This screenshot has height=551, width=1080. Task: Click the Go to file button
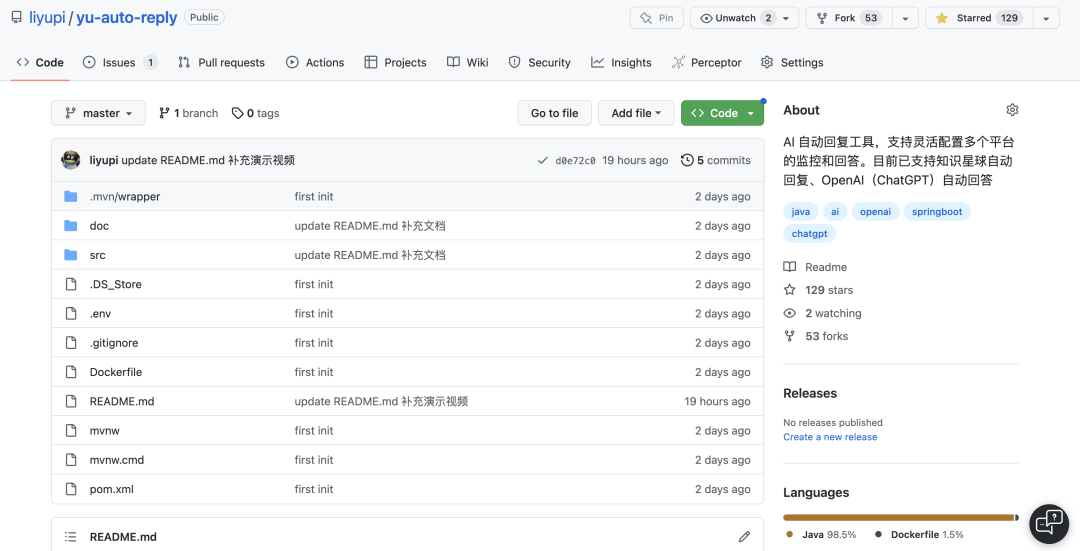(554, 113)
